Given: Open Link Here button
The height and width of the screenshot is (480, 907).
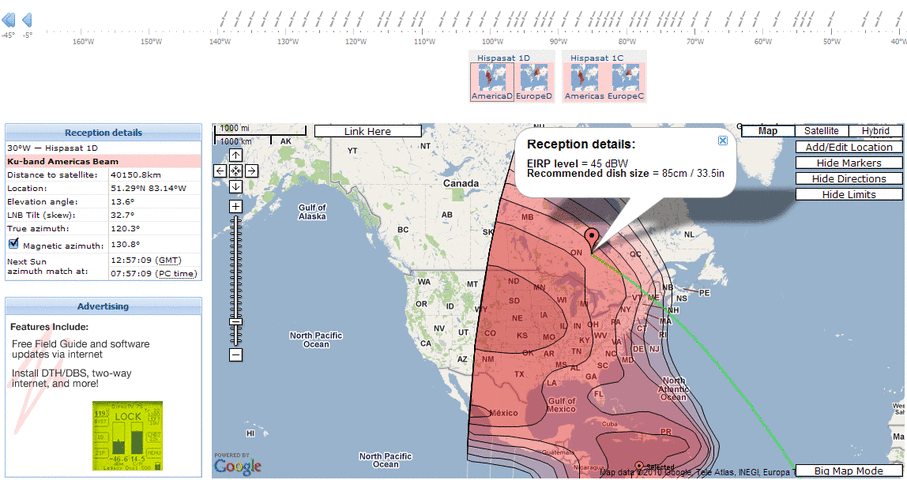Looking at the screenshot, I should (x=367, y=131).
